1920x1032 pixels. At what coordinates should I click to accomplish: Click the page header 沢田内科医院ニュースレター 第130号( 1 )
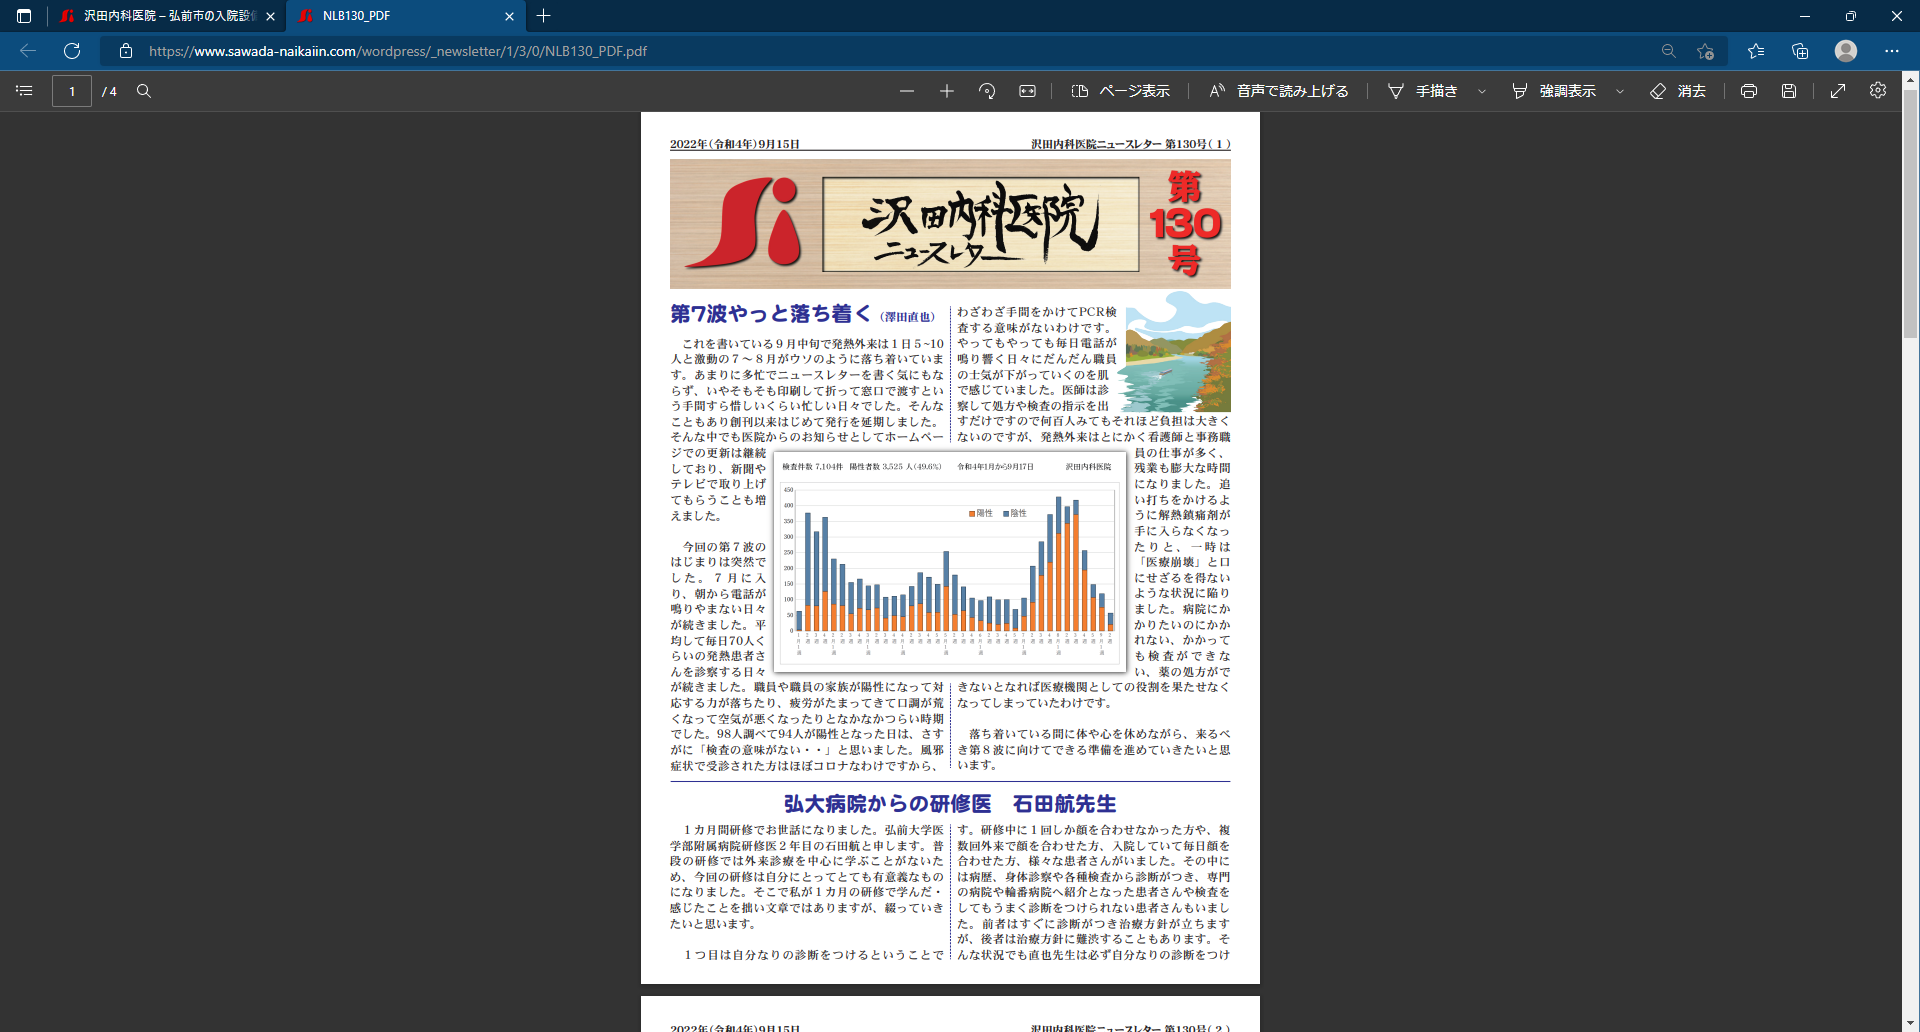[x=1130, y=144]
